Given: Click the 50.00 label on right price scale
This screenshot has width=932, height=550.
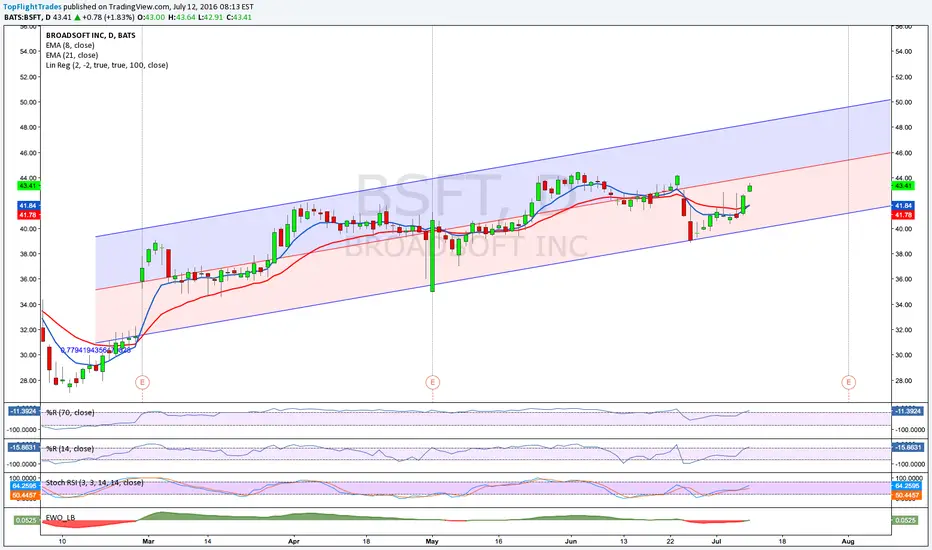Looking at the screenshot, I should click(903, 102).
